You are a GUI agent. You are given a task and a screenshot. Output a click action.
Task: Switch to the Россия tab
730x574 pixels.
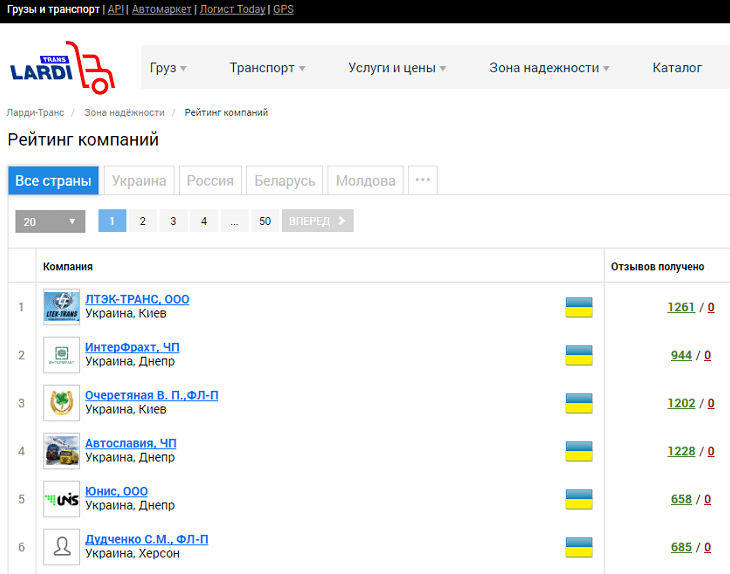(210, 180)
